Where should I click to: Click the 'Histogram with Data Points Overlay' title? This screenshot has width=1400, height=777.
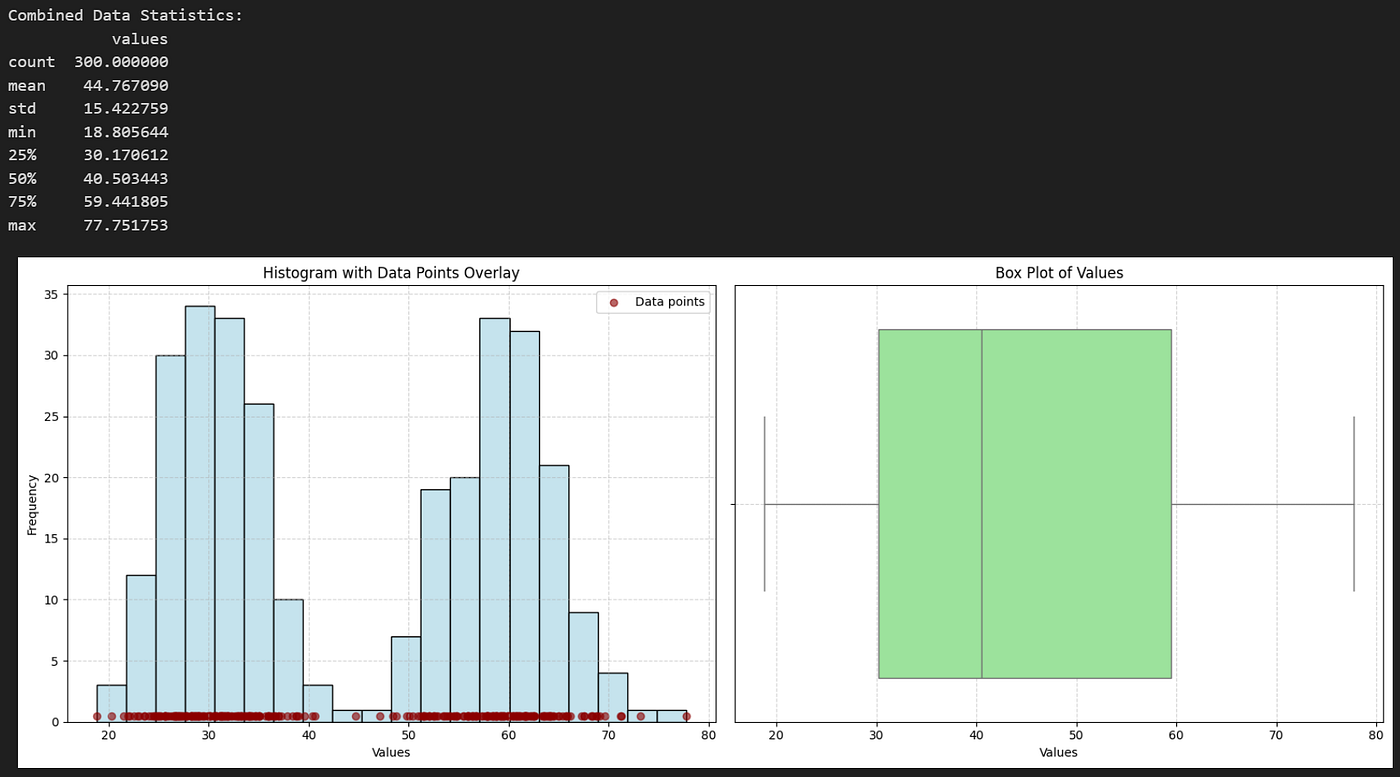tap(390, 272)
